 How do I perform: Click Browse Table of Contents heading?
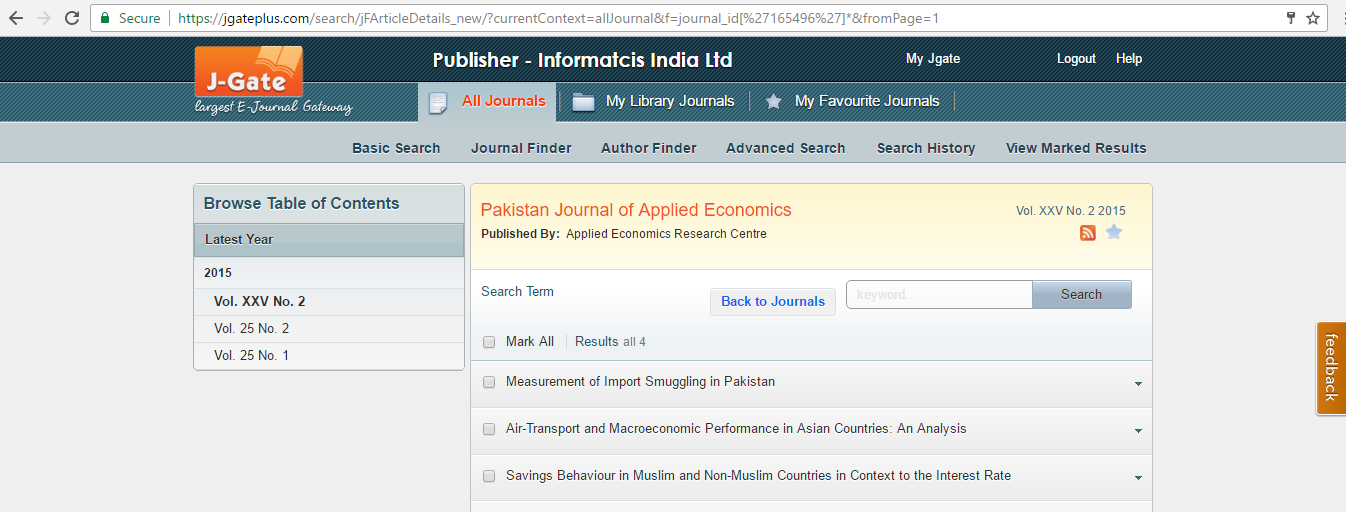coord(301,203)
